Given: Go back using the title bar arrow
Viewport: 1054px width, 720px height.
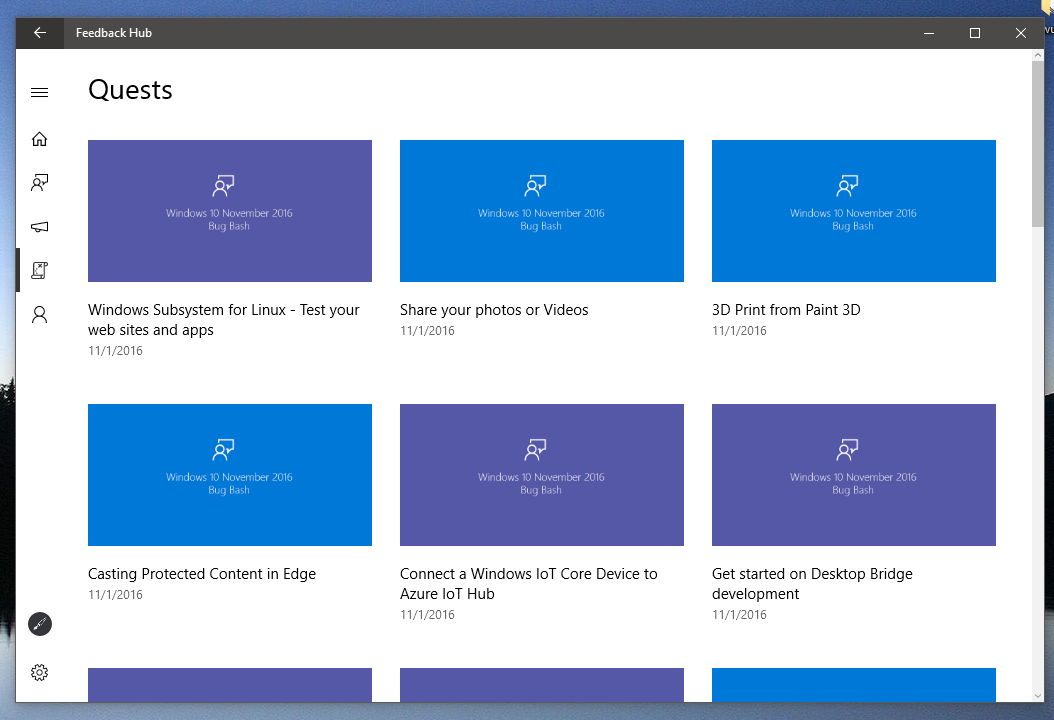Looking at the screenshot, I should 40,33.
